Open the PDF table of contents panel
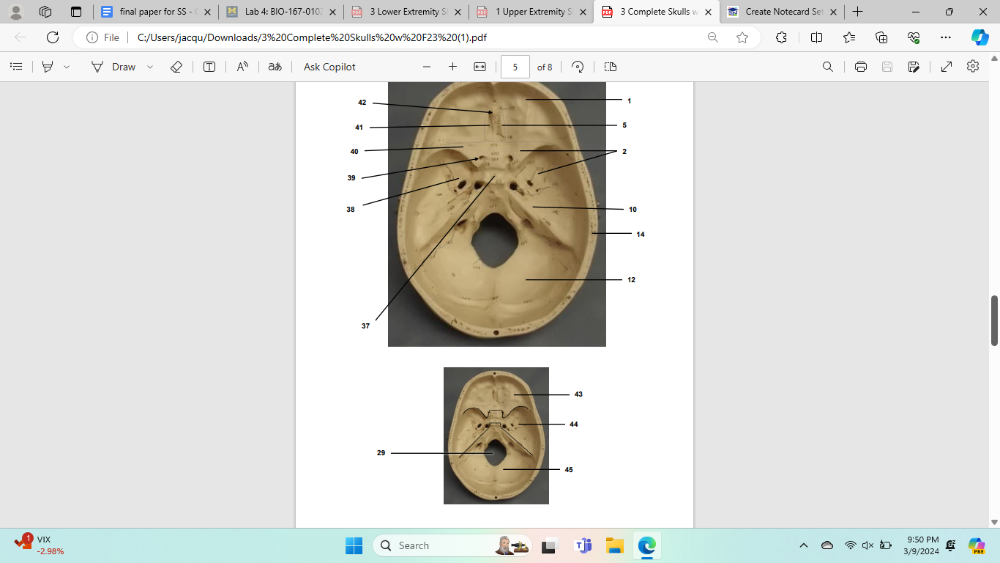The image size is (1000, 563). tap(16, 67)
